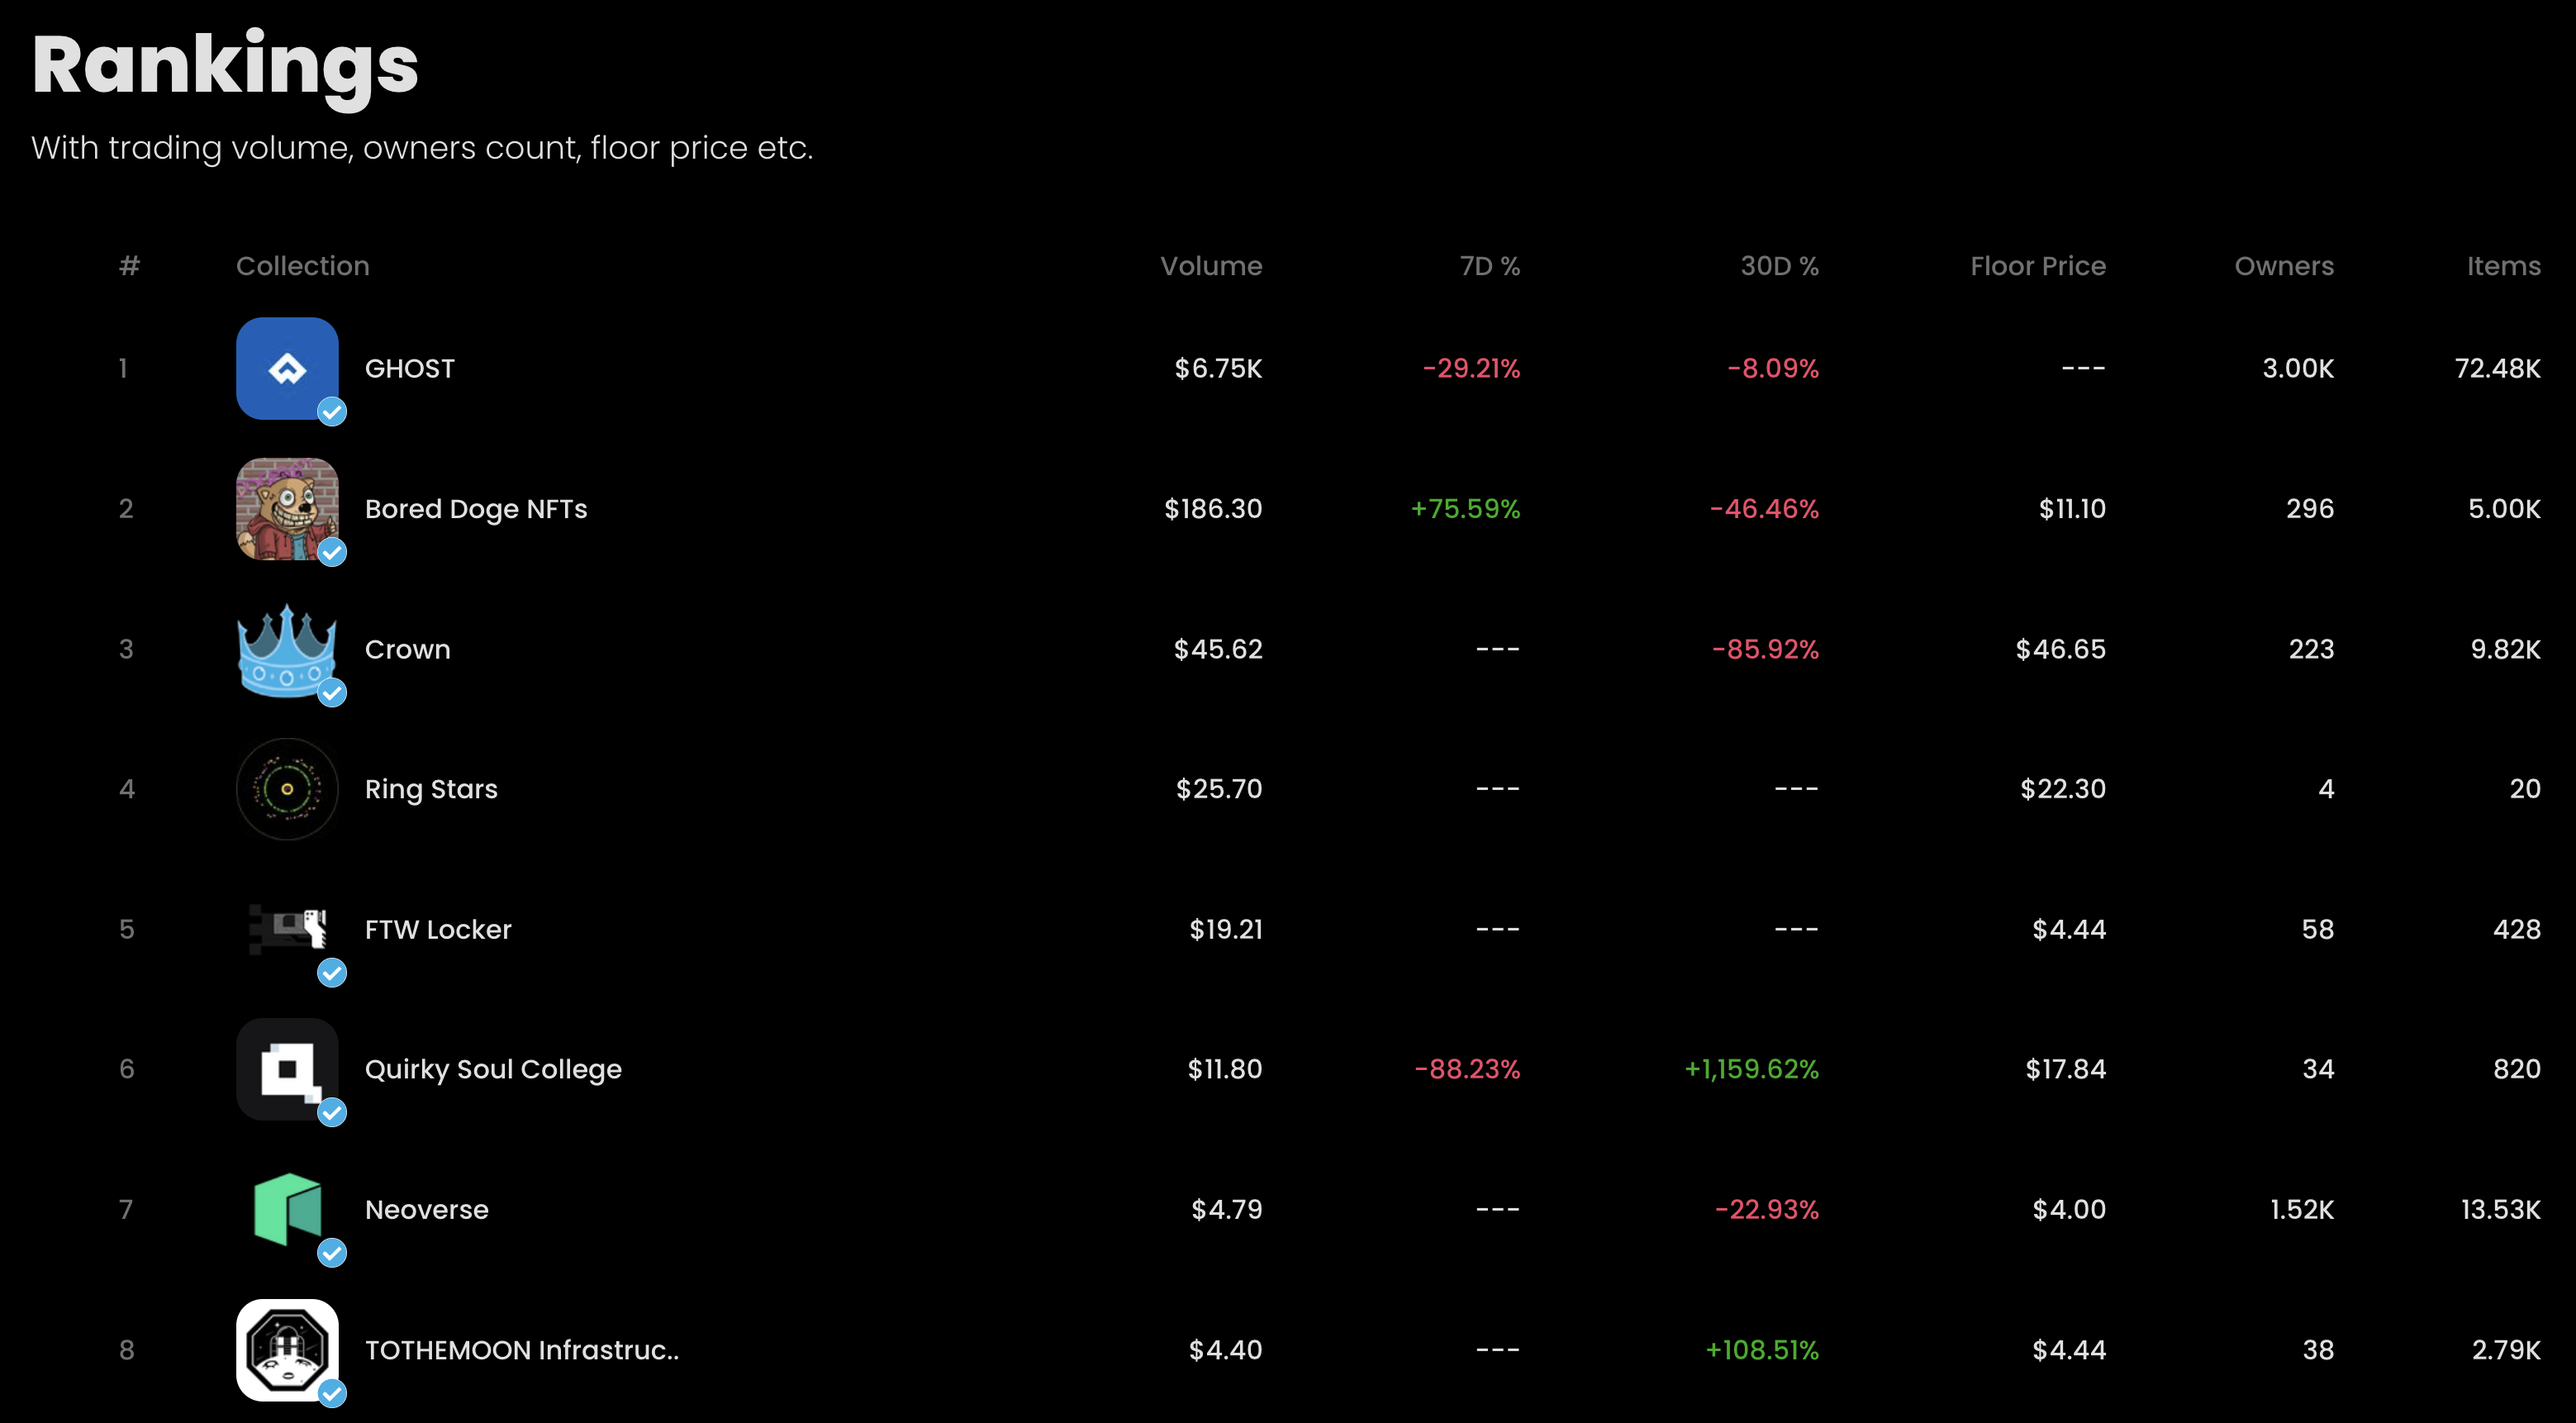The image size is (2576, 1423).
Task: Sort by the Items column header
Action: click(x=2503, y=266)
